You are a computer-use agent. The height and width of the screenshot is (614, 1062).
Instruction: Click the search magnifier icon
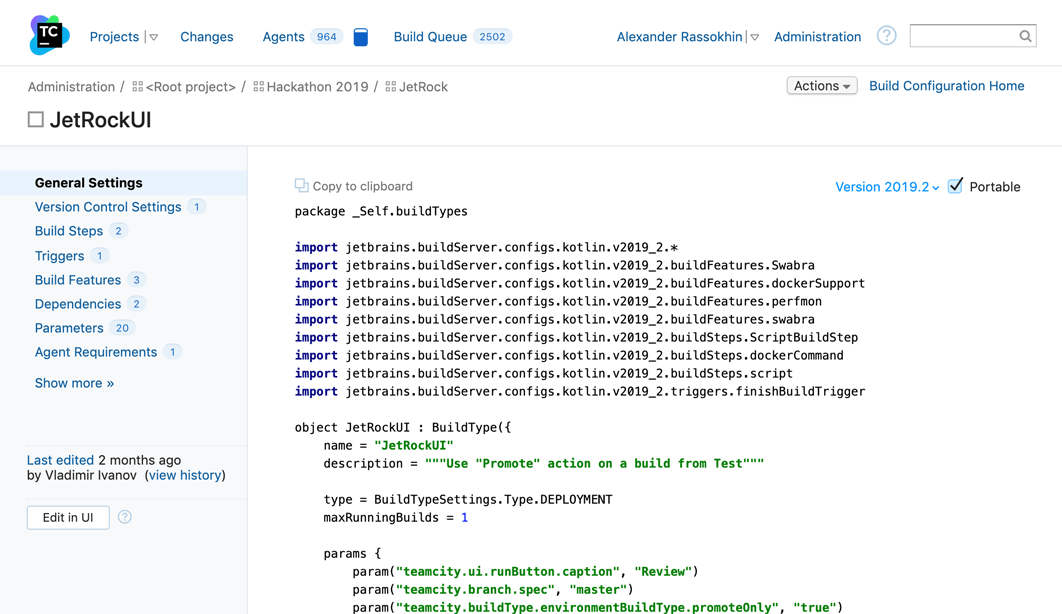(x=1025, y=37)
